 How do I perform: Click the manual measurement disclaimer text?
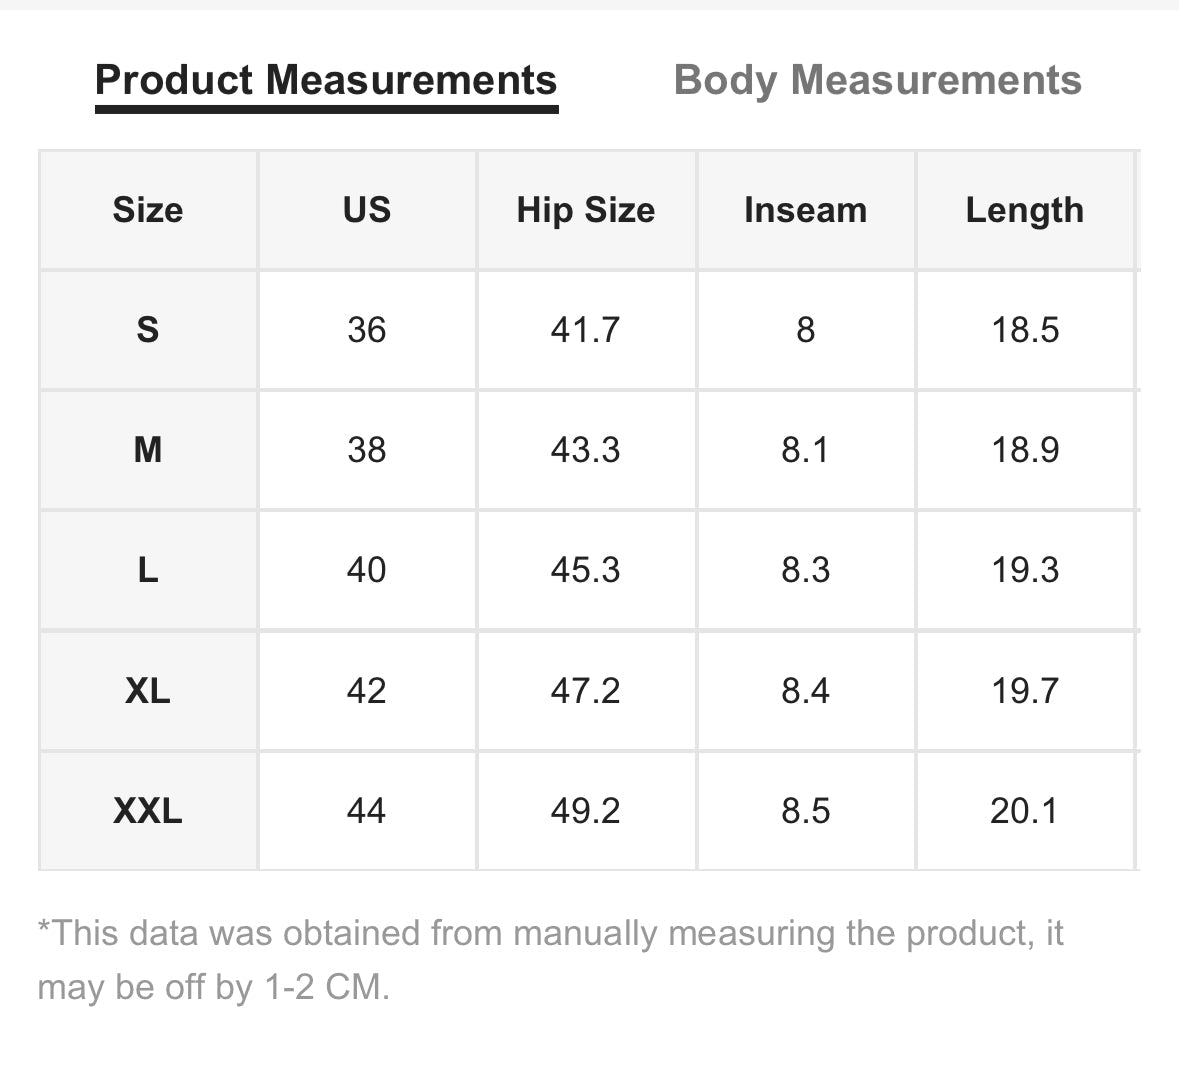pos(550,960)
